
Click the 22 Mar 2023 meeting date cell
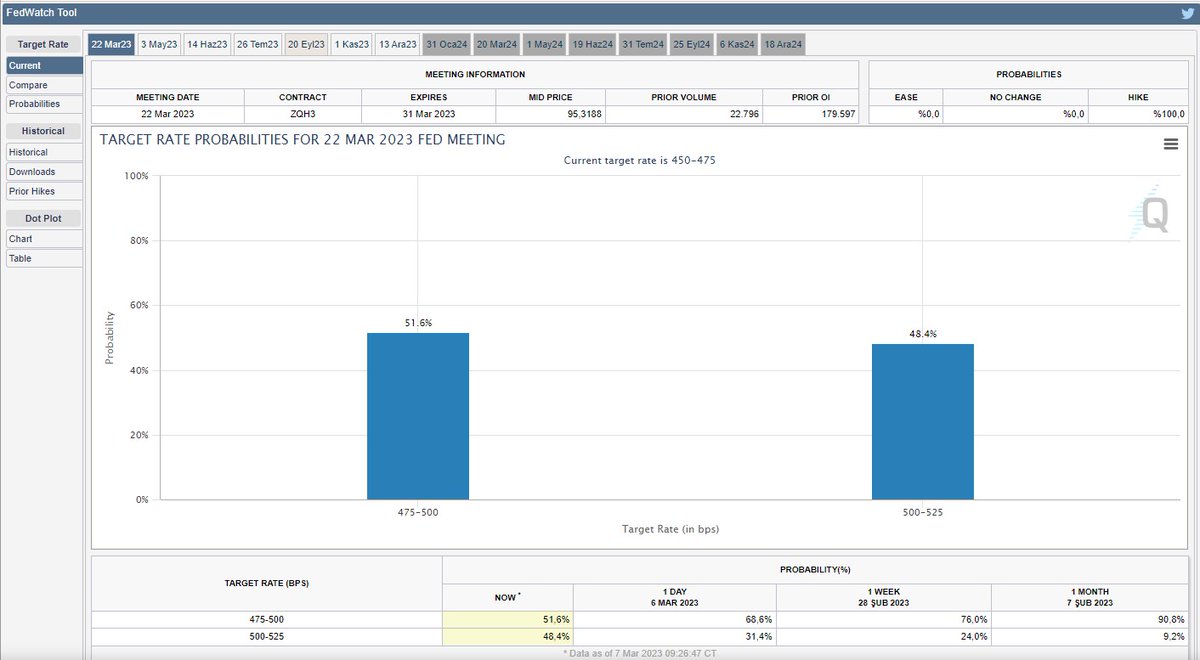168,114
